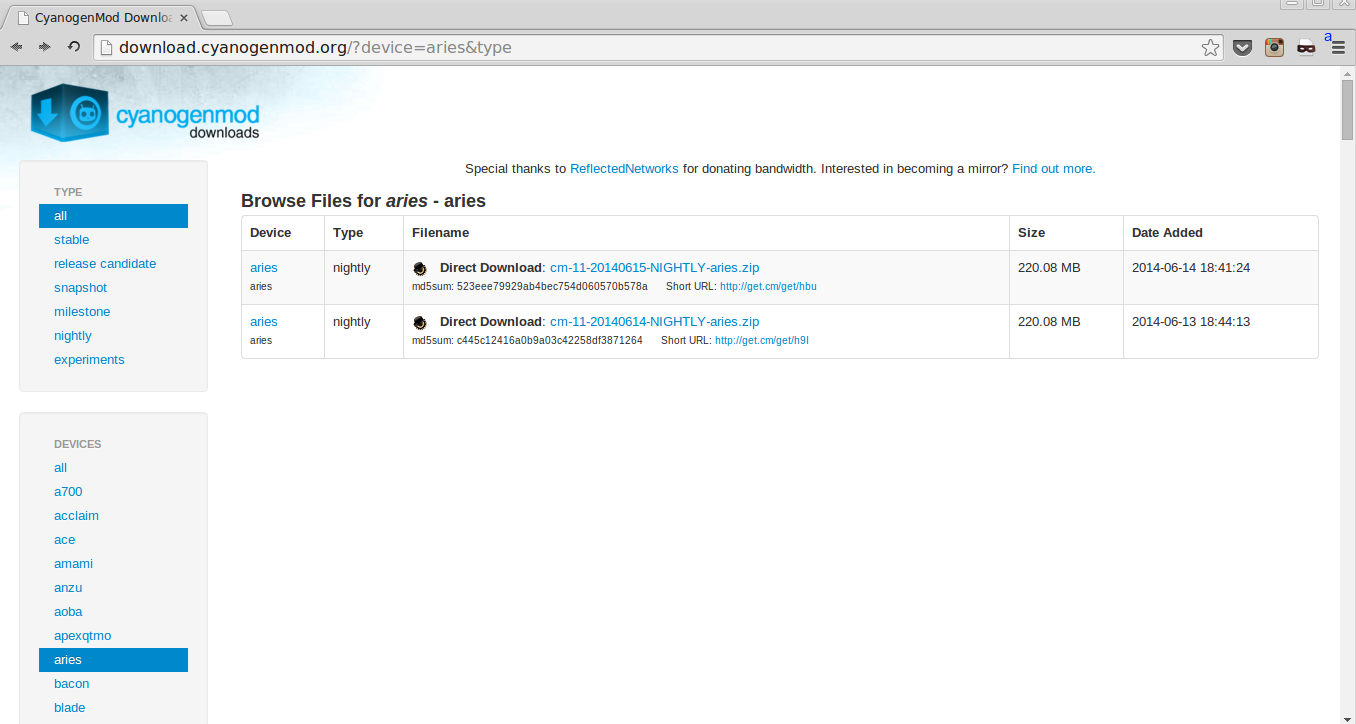This screenshot has width=1356, height=724.
Task: Choose the amami device
Action: [73, 564]
